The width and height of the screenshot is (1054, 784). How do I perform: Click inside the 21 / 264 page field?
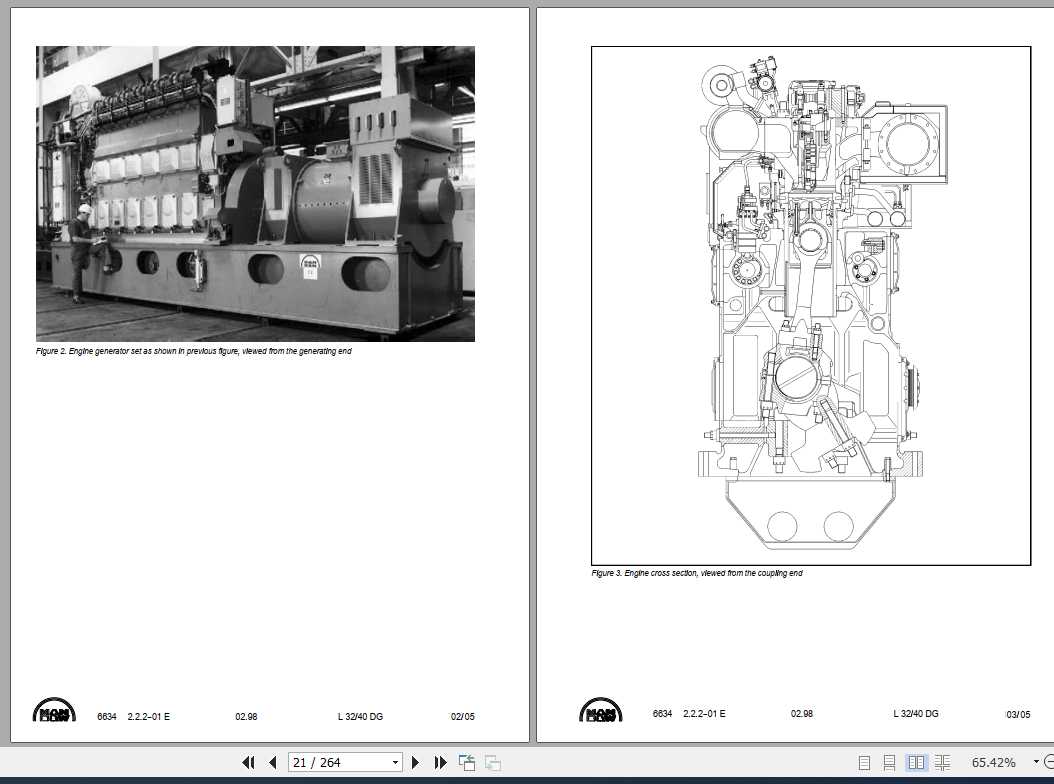click(x=330, y=762)
